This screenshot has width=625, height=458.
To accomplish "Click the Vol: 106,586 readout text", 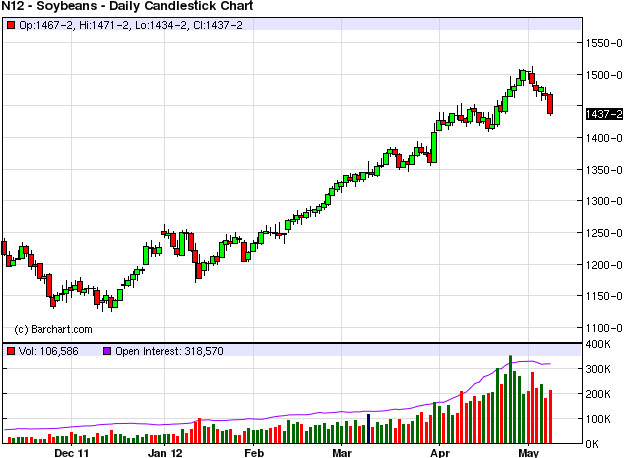I will tap(52, 351).
